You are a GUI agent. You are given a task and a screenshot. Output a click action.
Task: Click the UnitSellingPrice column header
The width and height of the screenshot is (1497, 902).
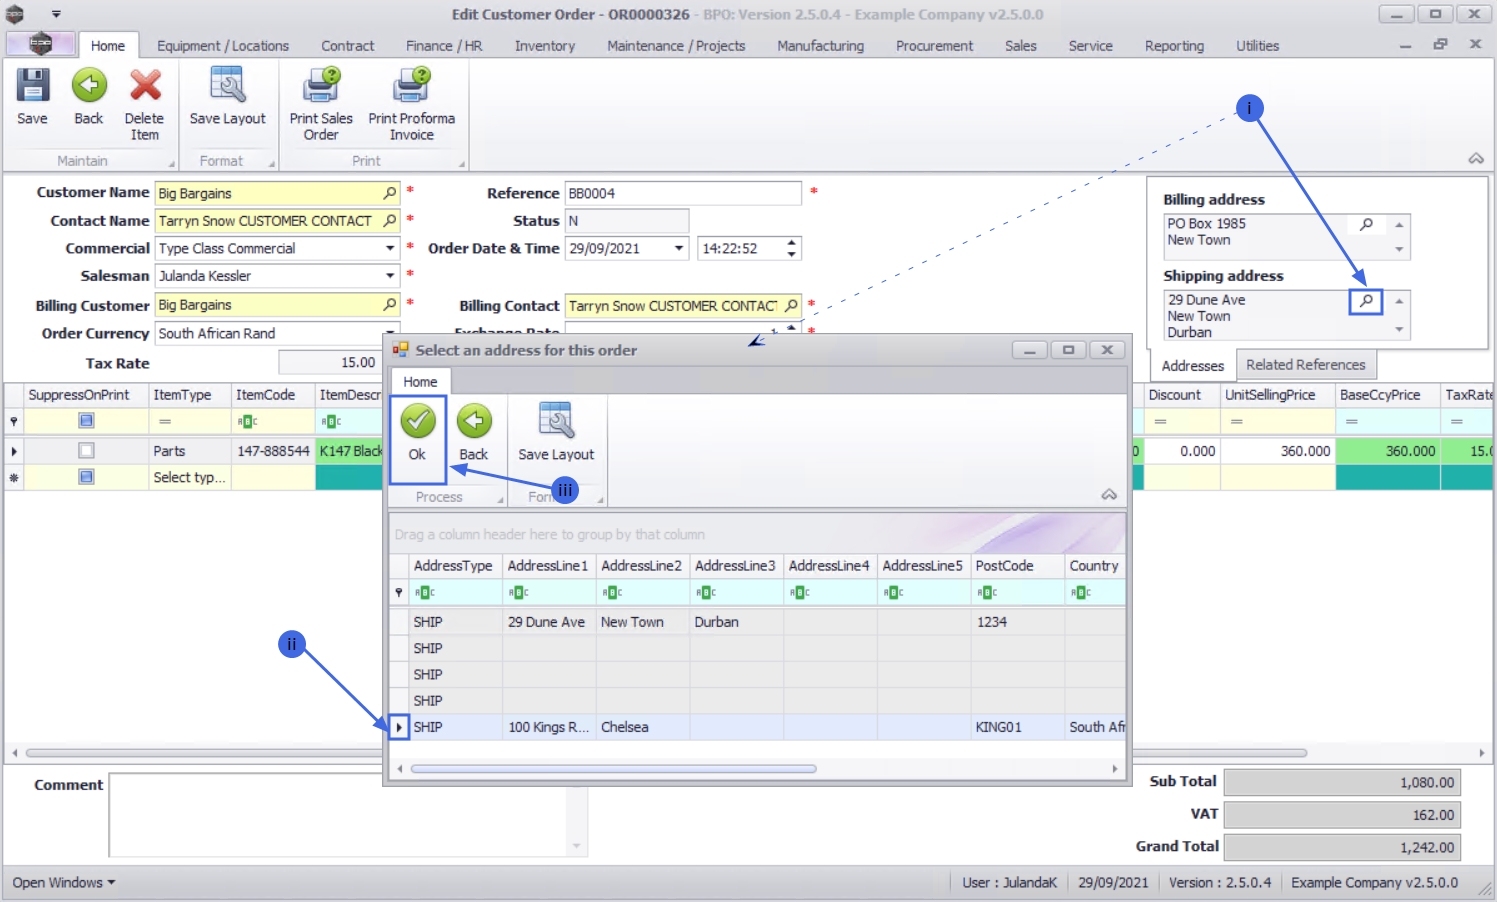point(1278,395)
